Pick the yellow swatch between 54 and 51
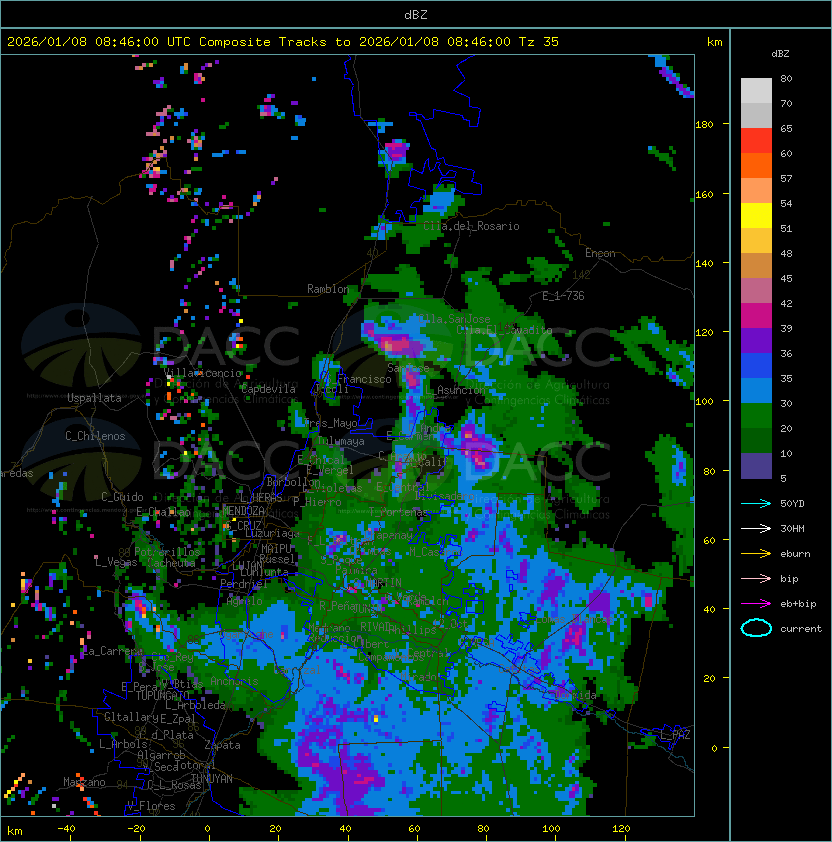 click(756, 215)
